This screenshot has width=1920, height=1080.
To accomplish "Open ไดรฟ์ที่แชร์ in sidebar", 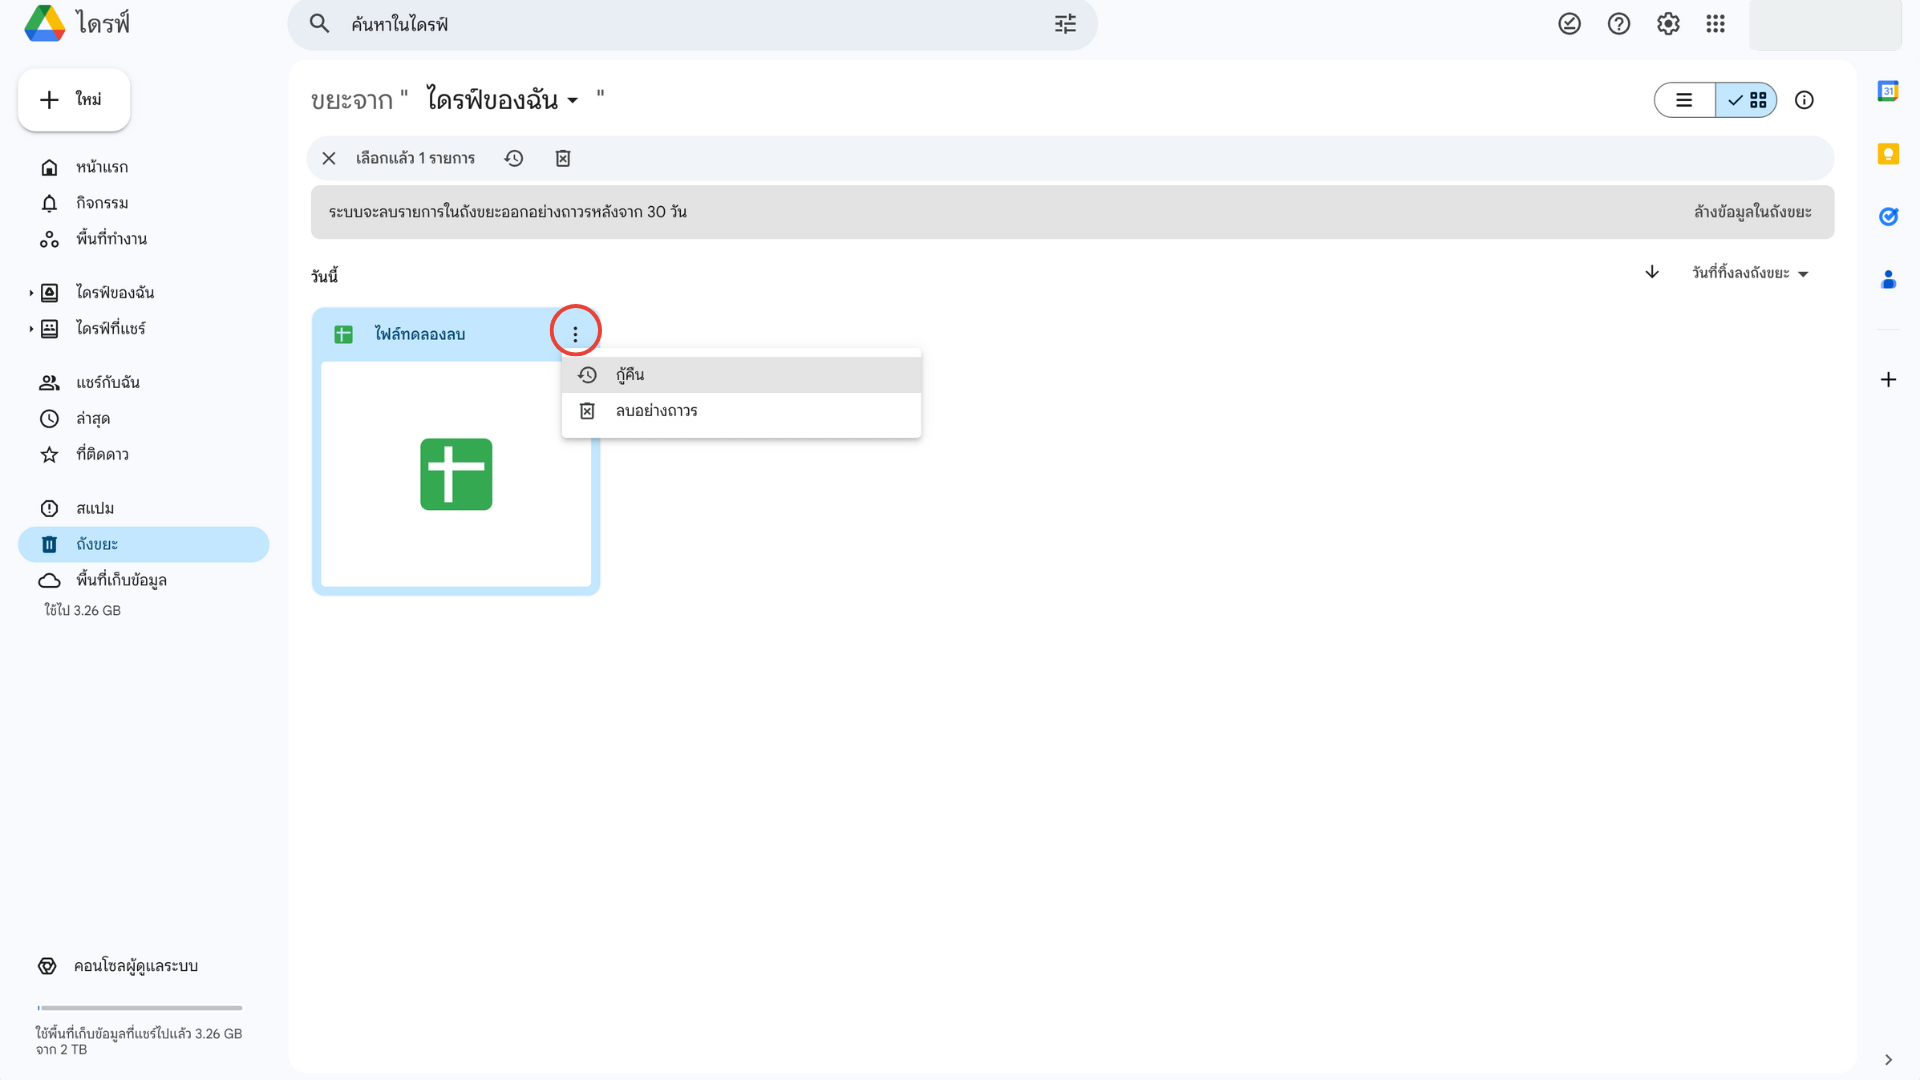I will [x=111, y=329].
